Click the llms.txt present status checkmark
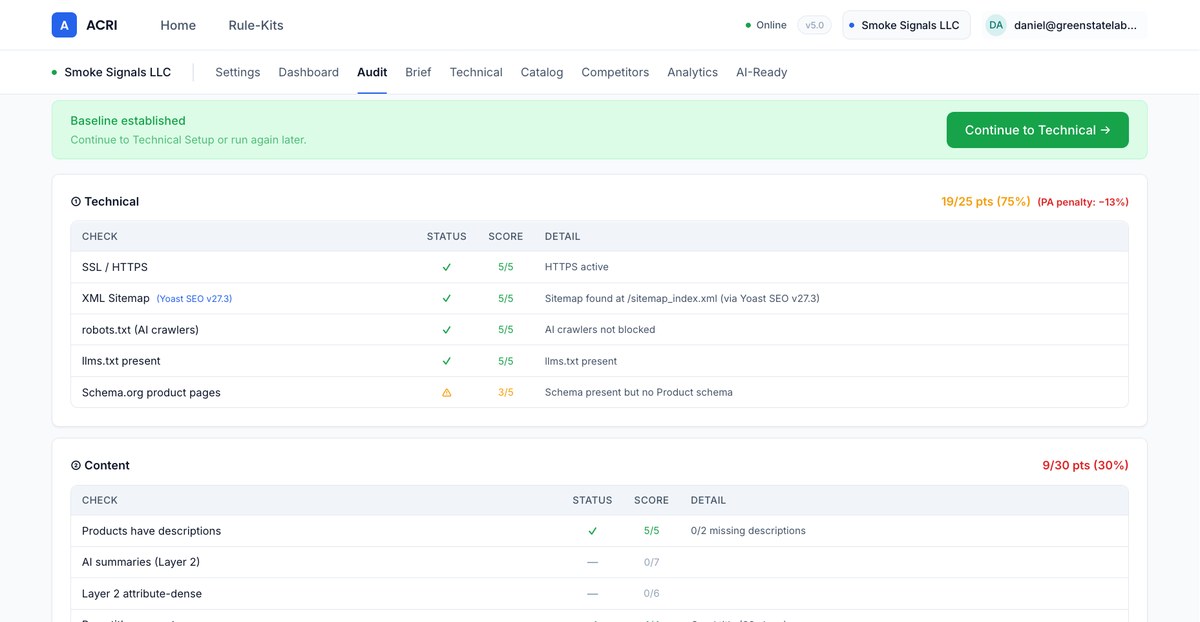The image size is (1200, 622). coord(446,361)
